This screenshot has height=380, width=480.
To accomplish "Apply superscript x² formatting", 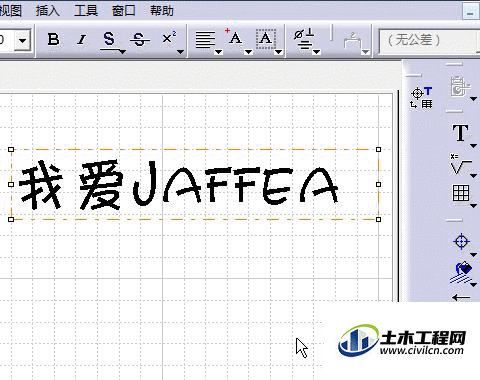I will pos(169,38).
